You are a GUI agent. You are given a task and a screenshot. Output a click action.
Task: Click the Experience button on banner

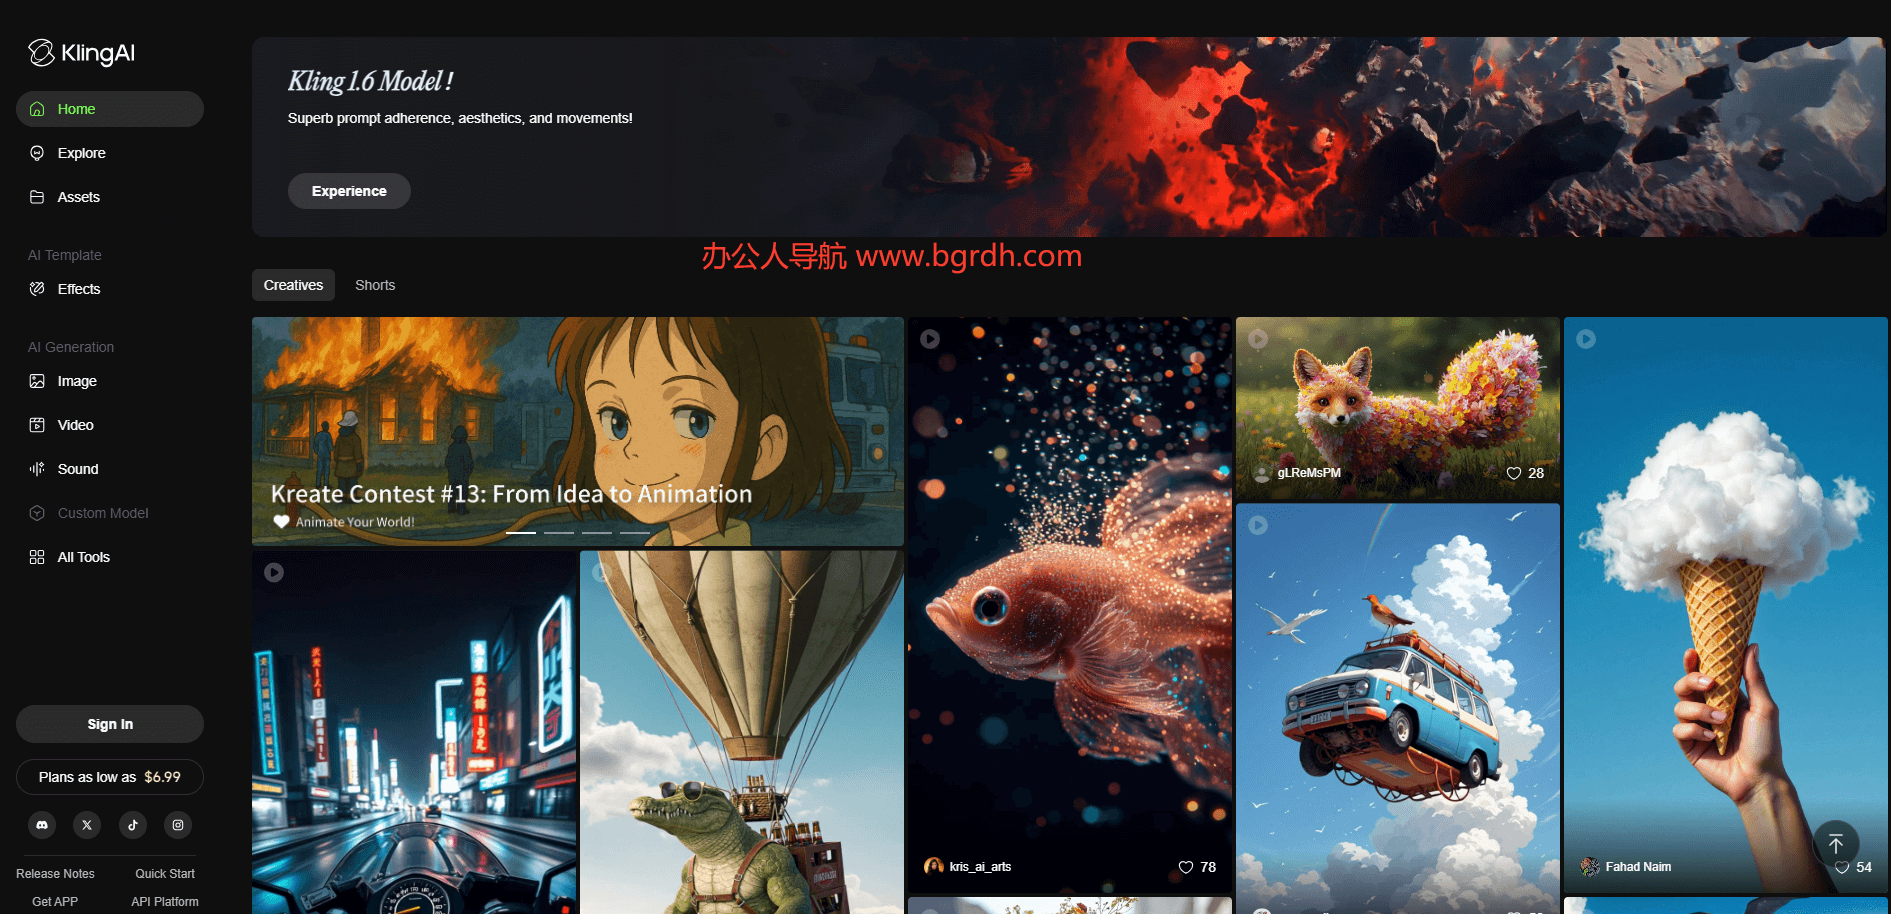point(349,191)
